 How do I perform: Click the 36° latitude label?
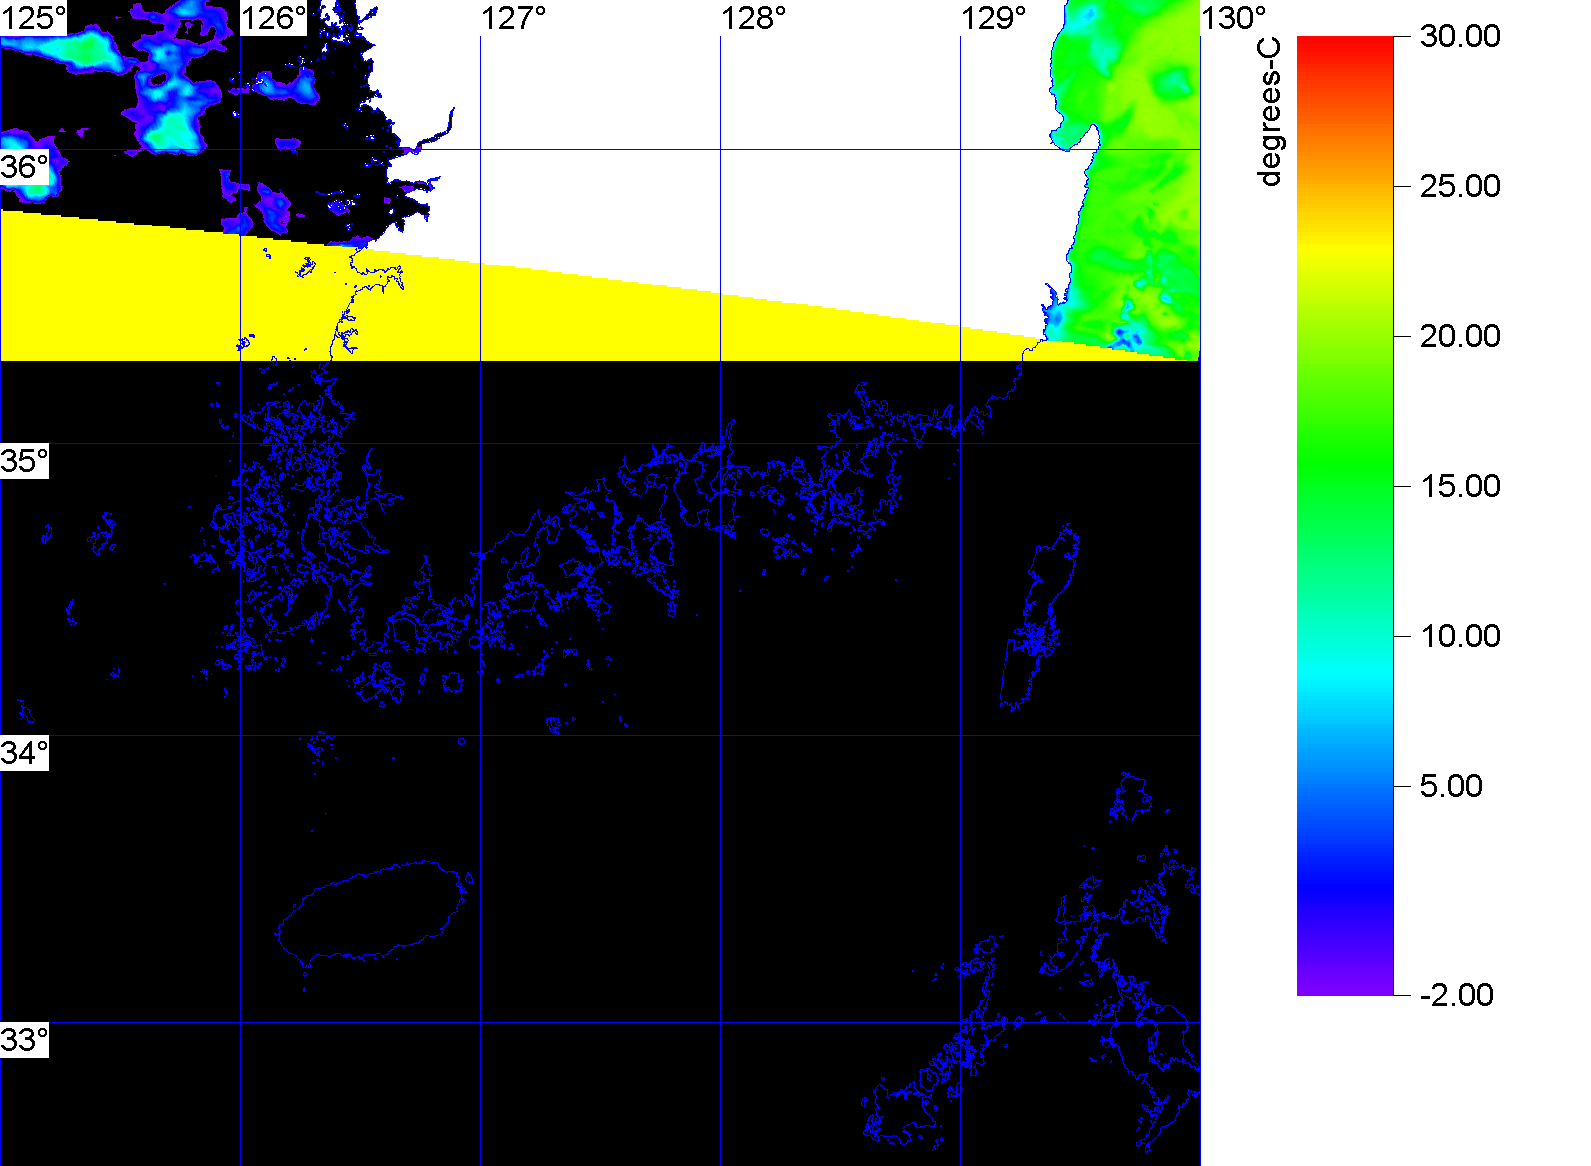point(24,167)
